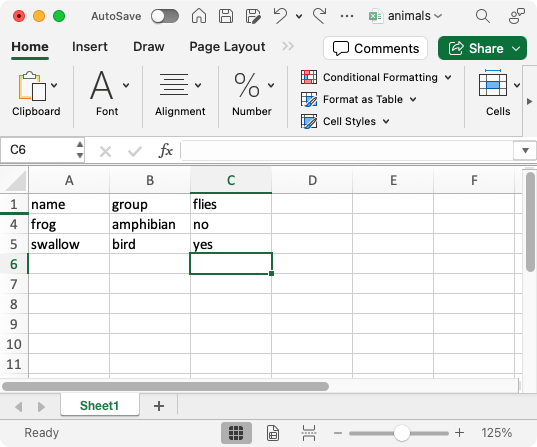Viewport: 537px width, 447px height.
Task: Click the Redo arrow icon
Action: pyautogui.click(x=320, y=16)
